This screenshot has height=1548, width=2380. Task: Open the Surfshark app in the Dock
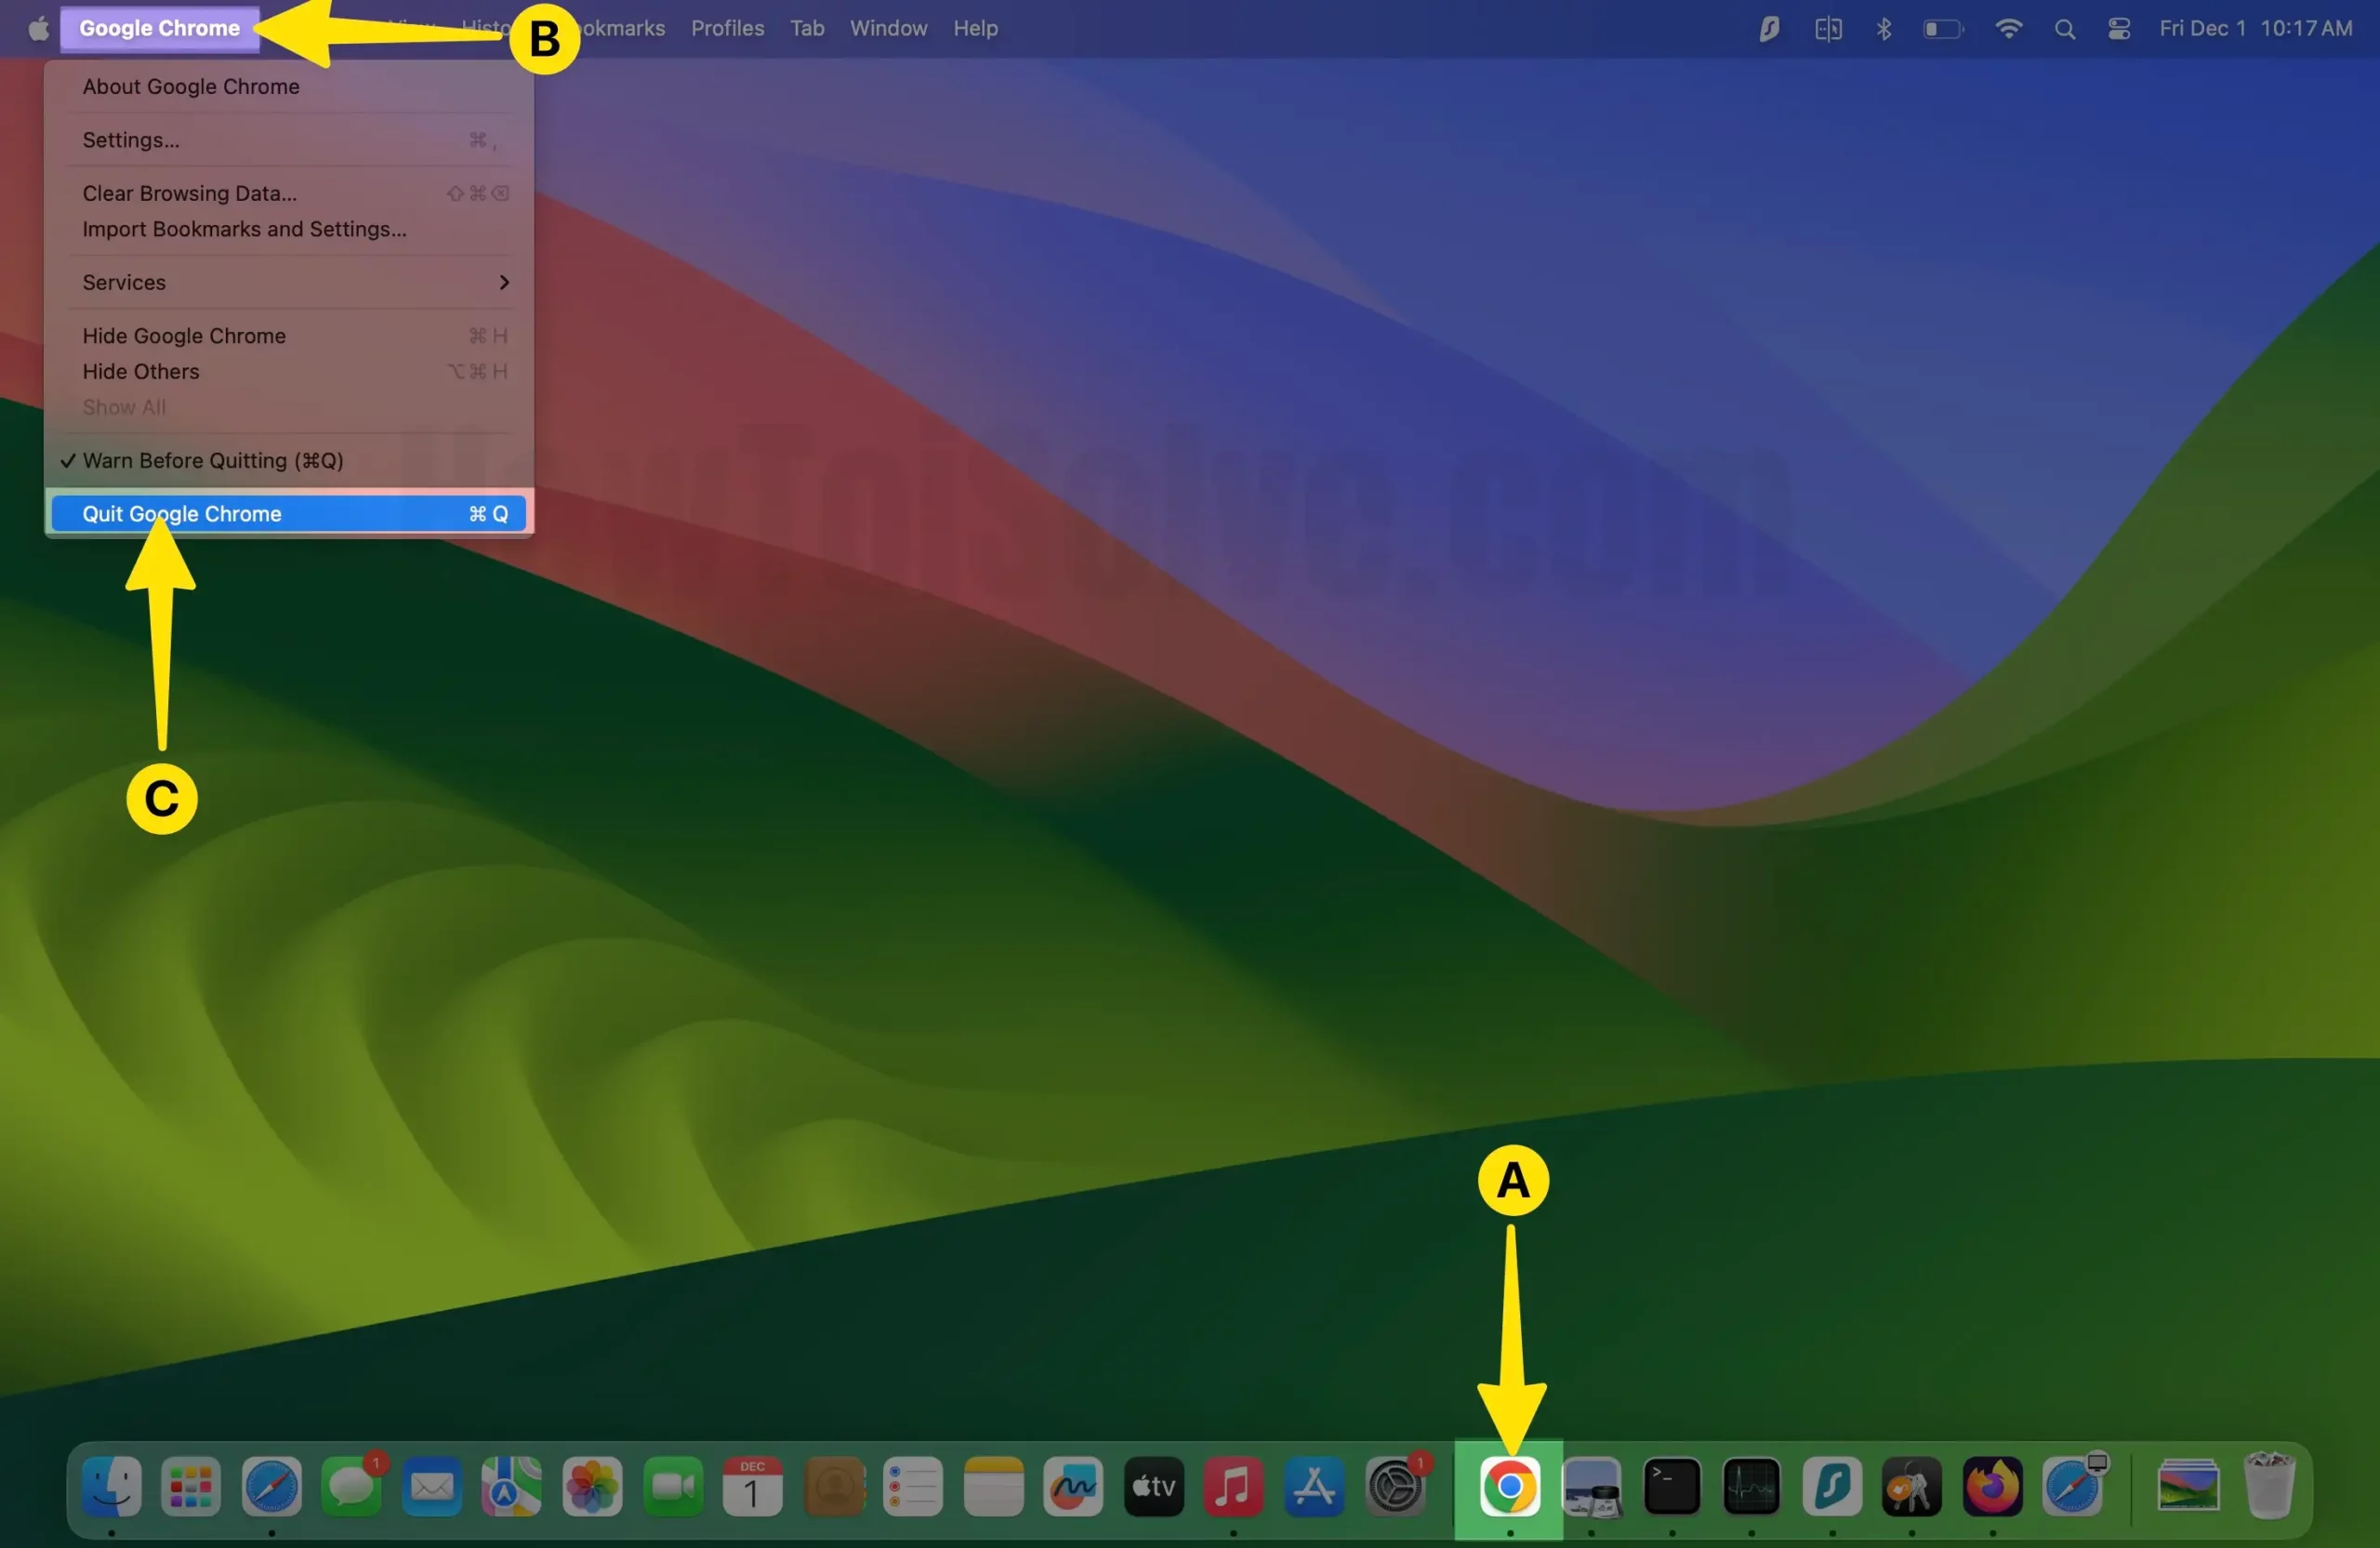(1832, 1486)
